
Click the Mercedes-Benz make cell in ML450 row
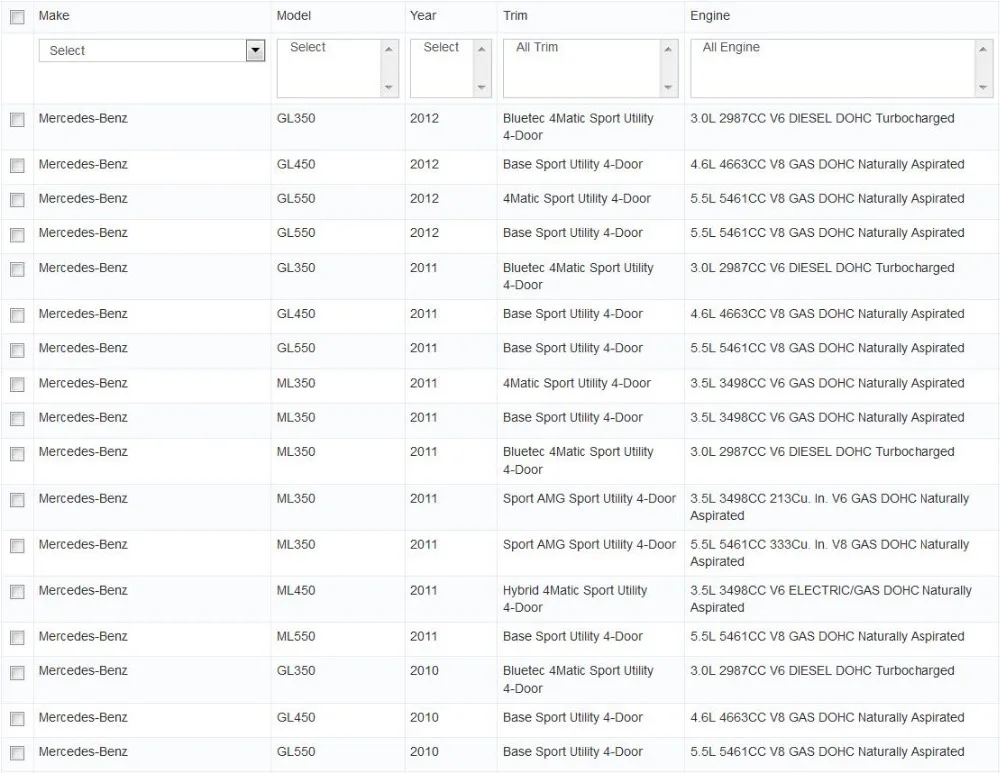tap(83, 590)
